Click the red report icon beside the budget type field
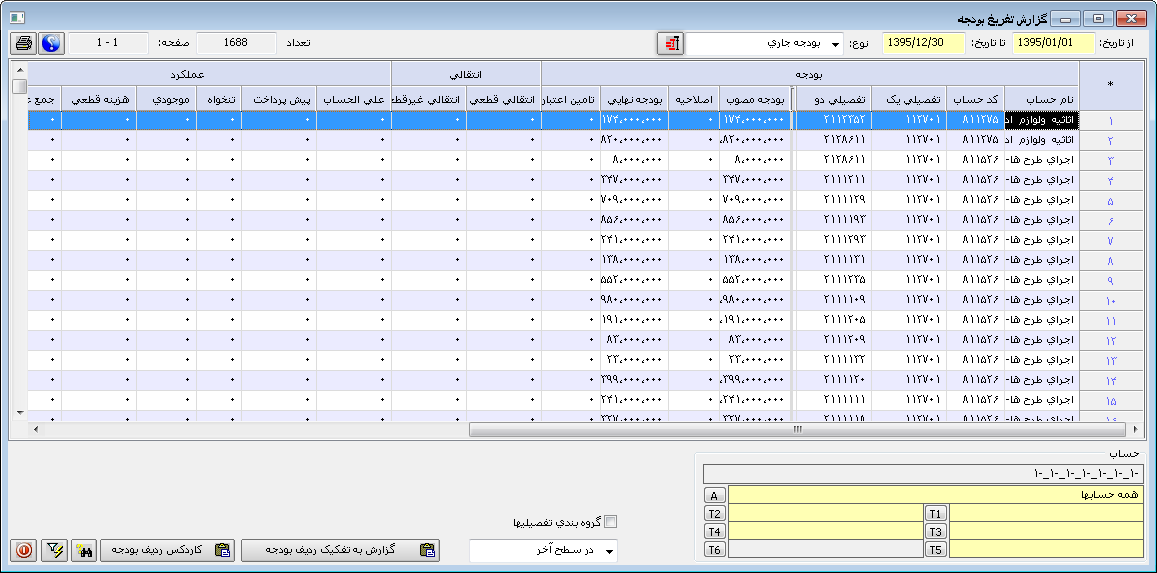This screenshot has height=573, width=1157. [x=670, y=44]
